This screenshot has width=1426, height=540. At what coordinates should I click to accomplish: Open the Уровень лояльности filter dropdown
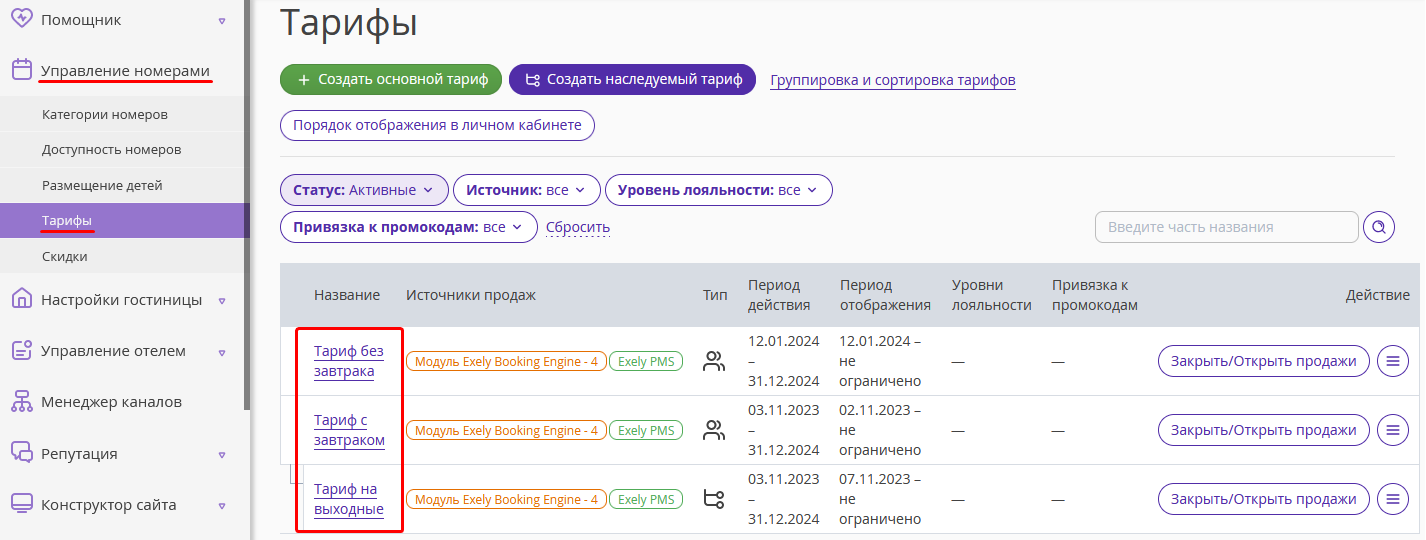(719, 189)
